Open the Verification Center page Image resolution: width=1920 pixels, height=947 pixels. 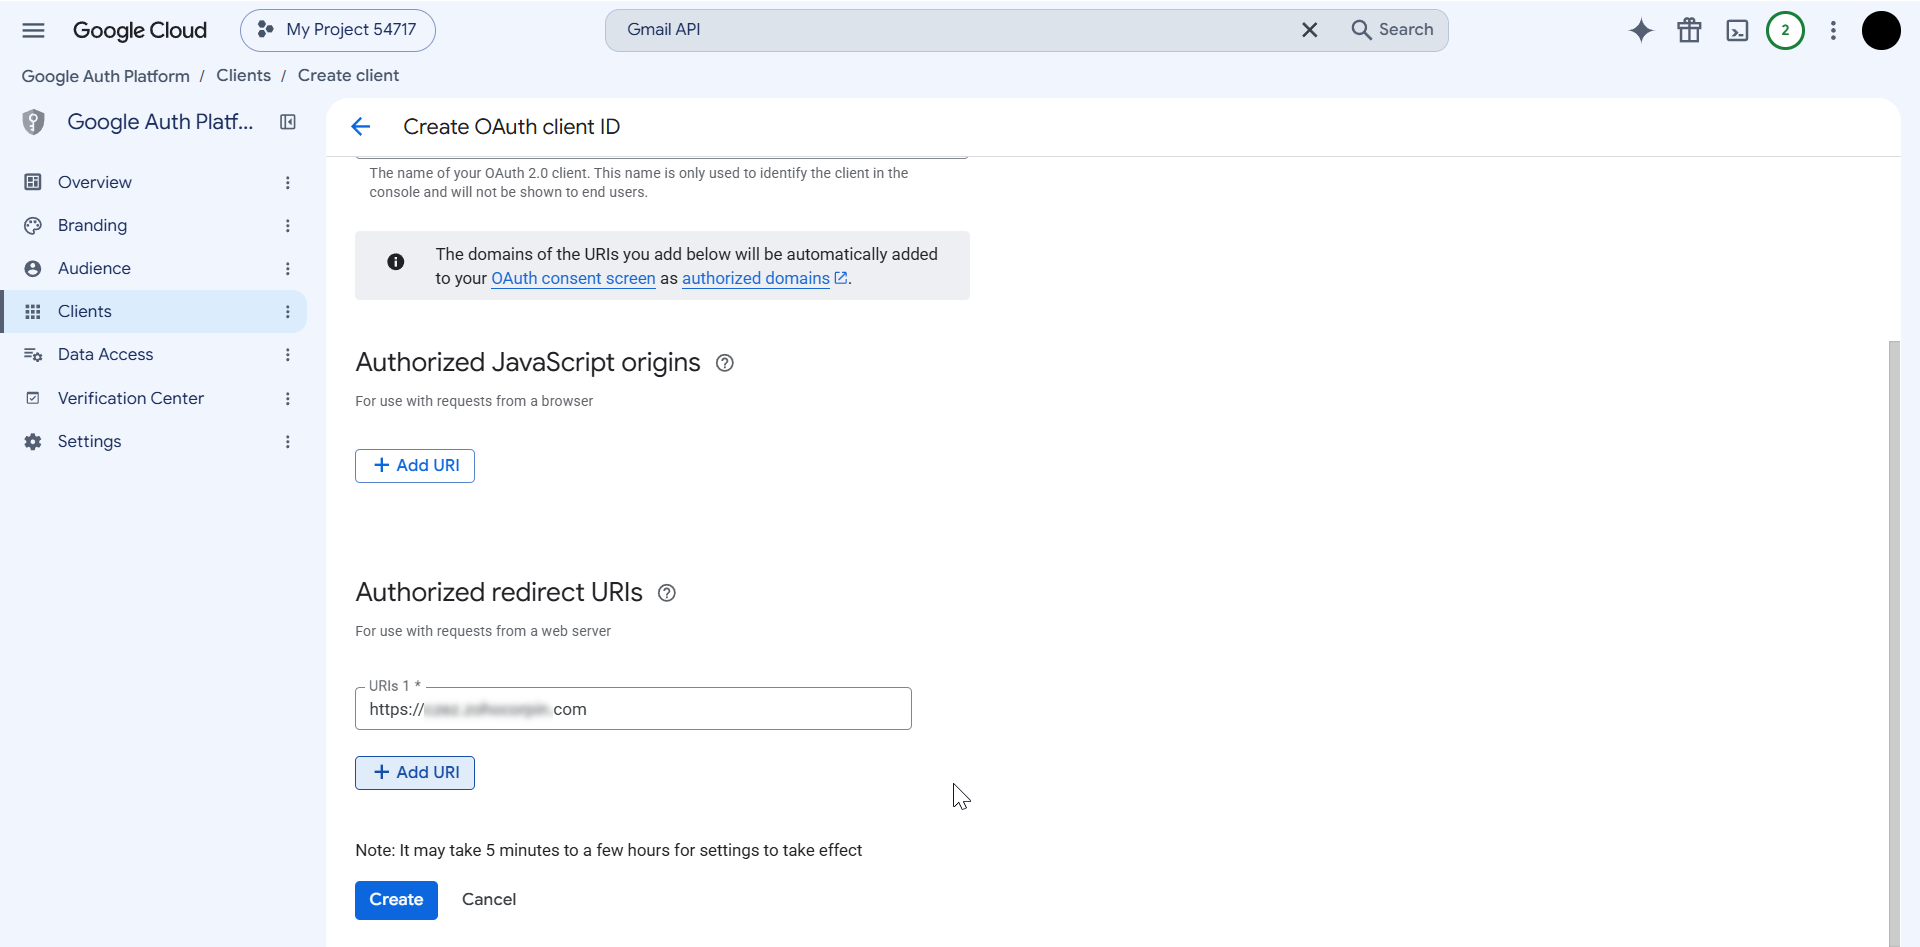[130, 398]
